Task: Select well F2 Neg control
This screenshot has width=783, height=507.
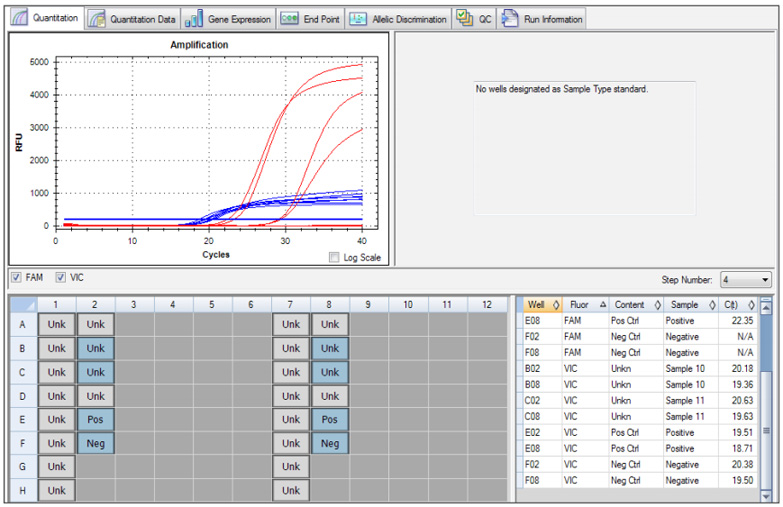Action: pyautogui.click(x=95, y=443)
